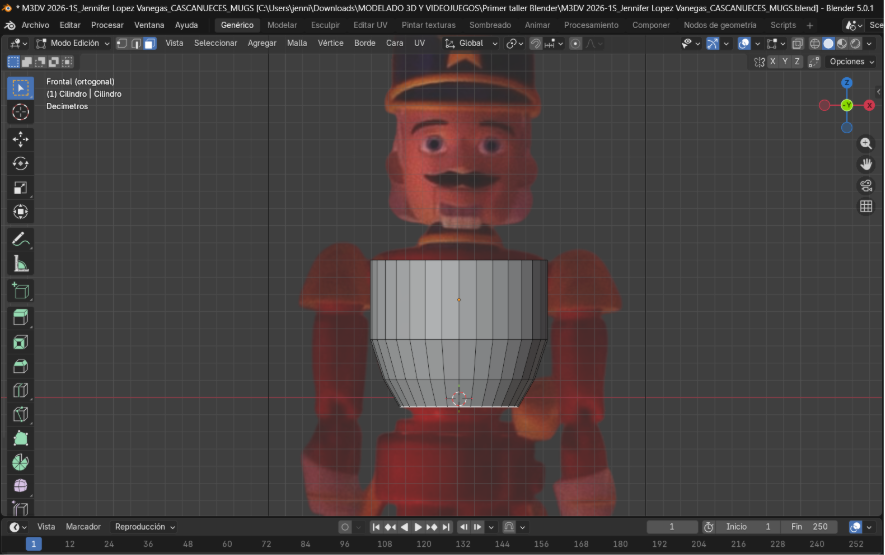This screenshot has height=555, width=885.
Task: Toggle camera view with camera icon
Action: point(866,185)
